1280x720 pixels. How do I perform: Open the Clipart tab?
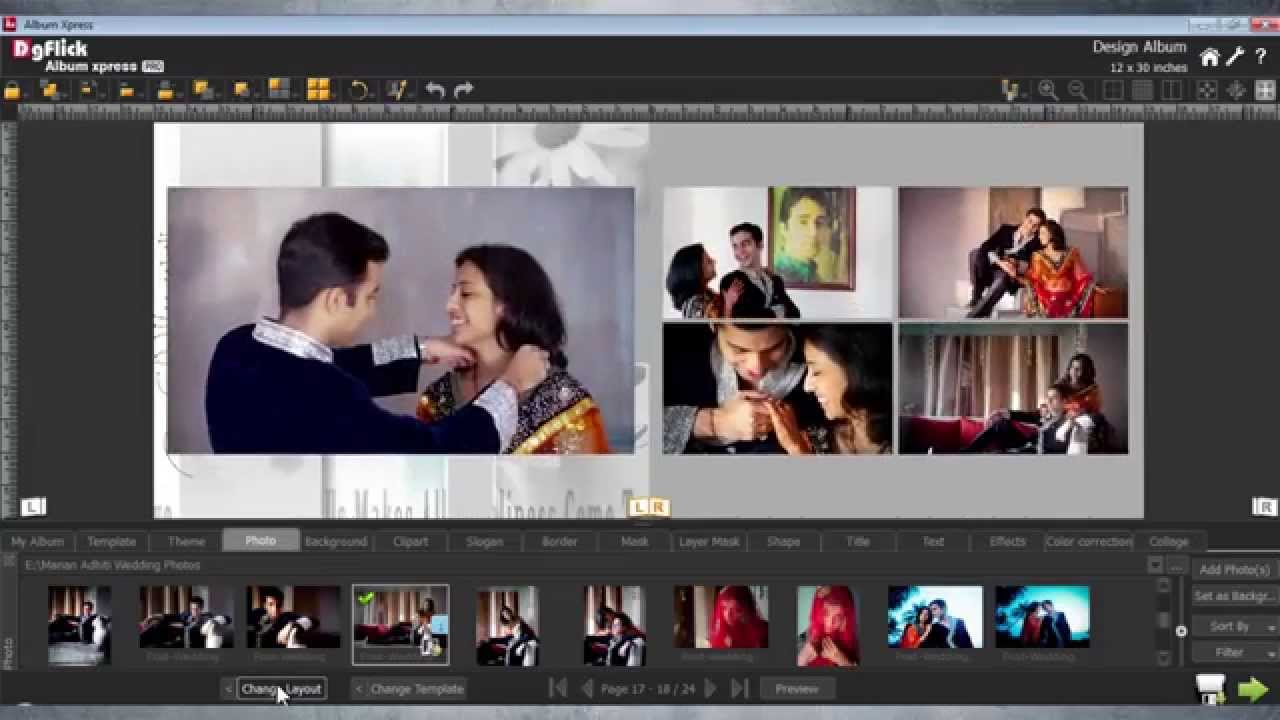coord(410,541)
